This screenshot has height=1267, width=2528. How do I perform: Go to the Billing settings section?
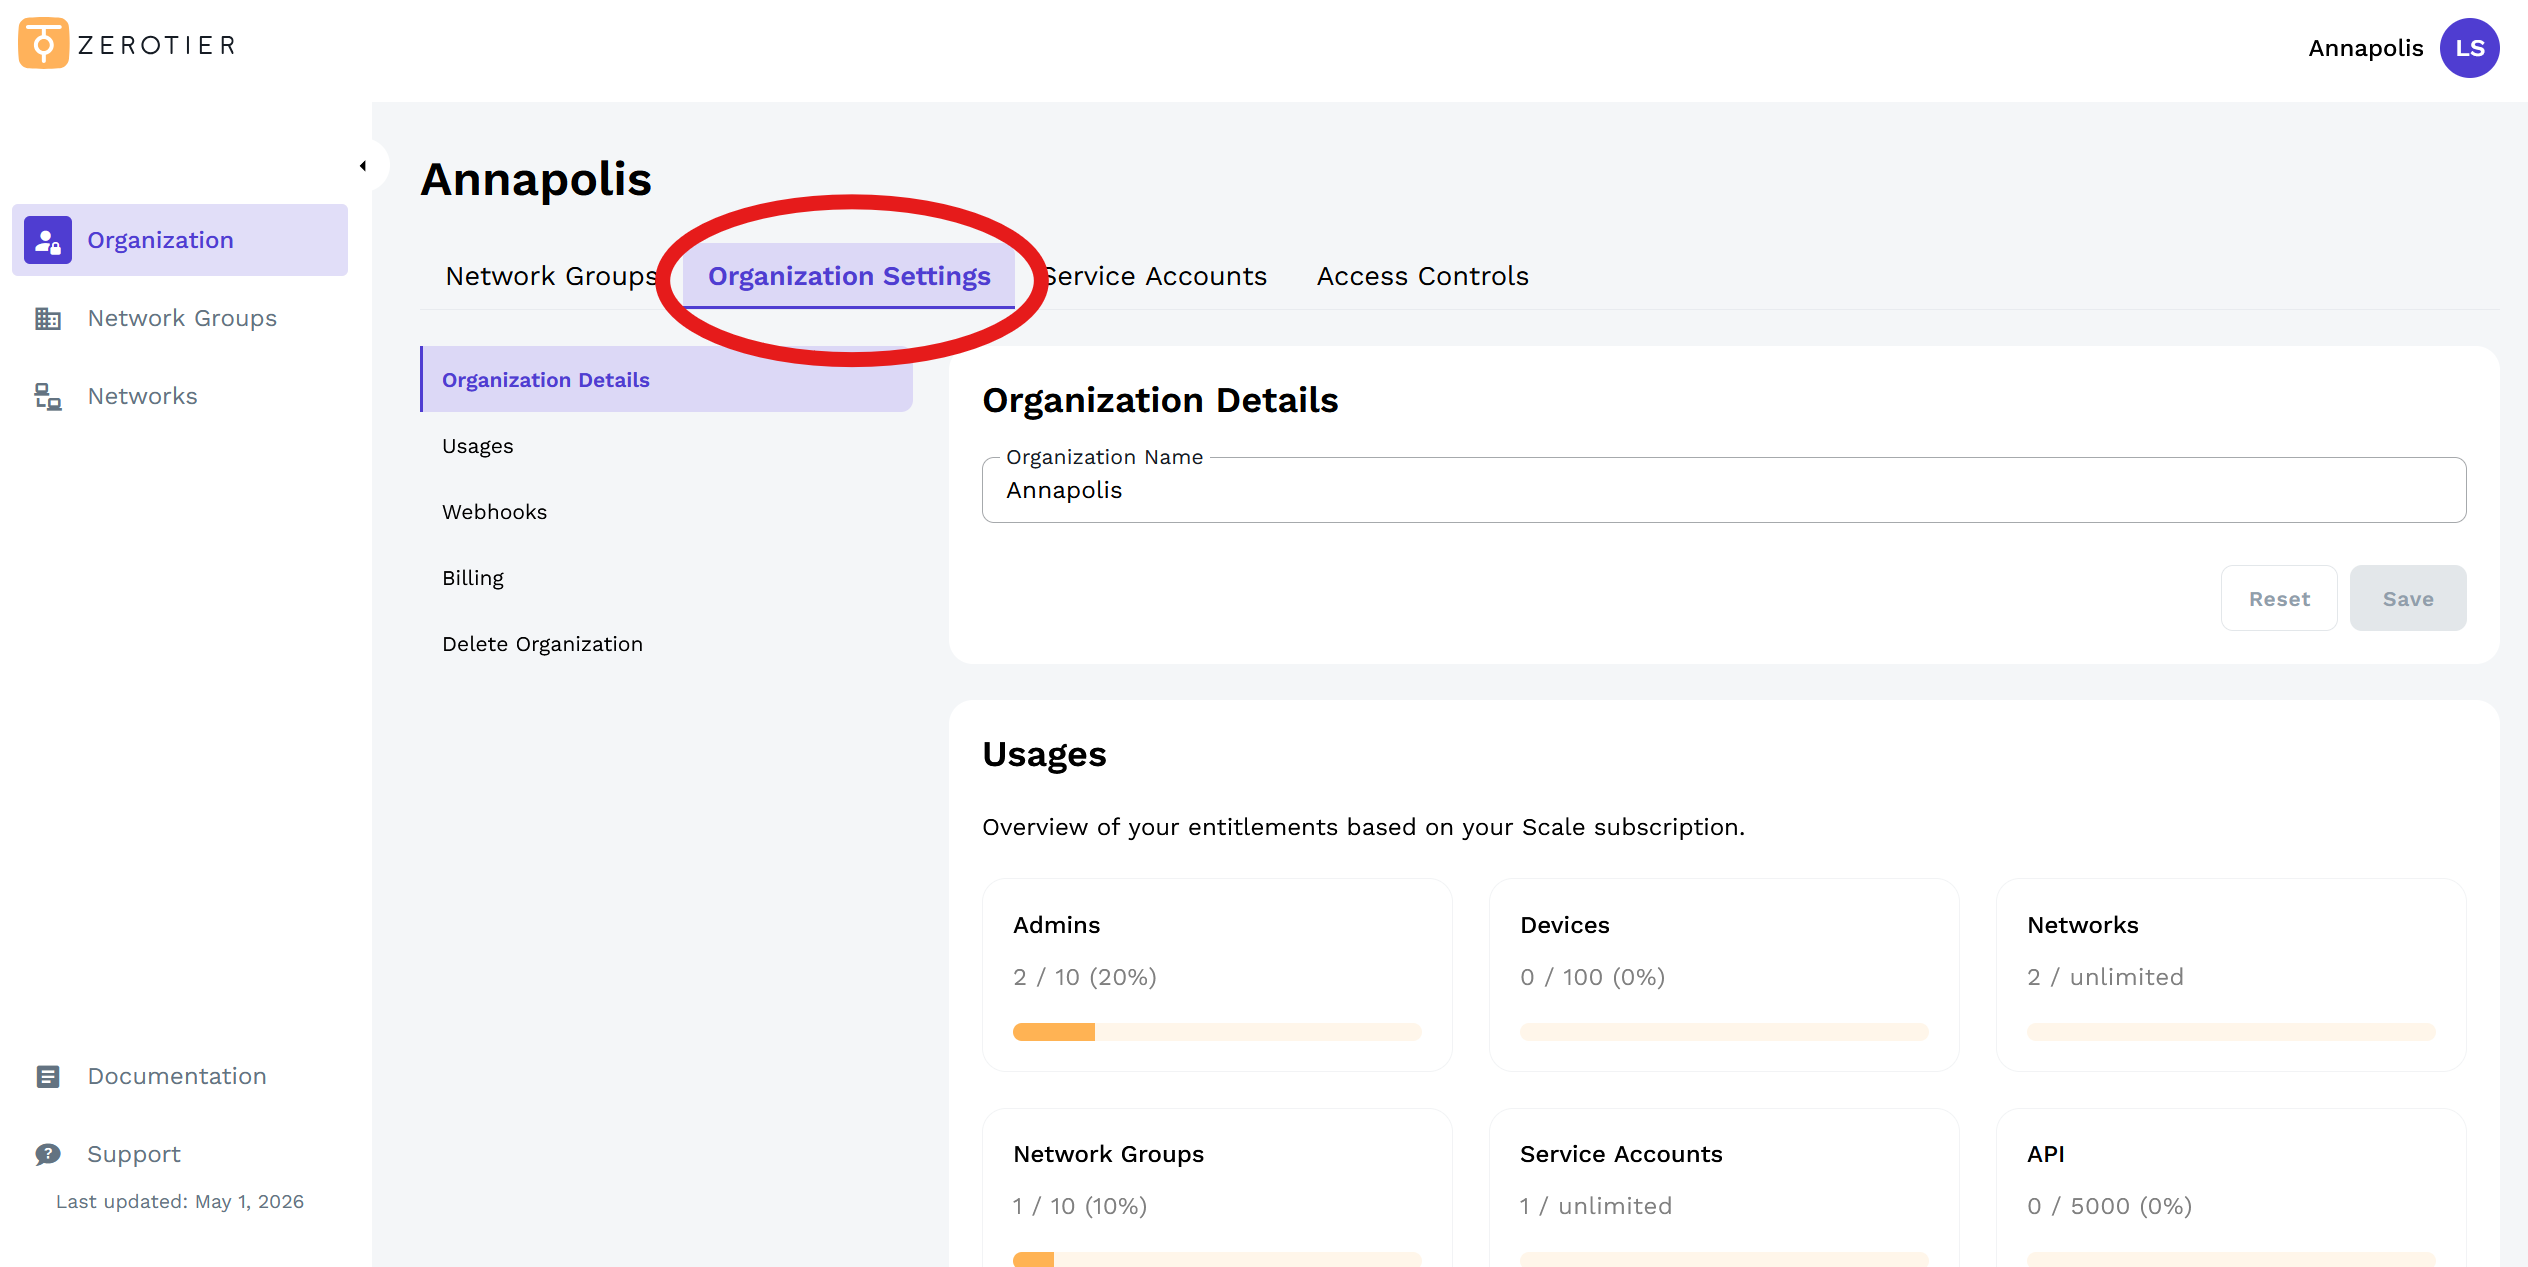[x=473, y=578]
